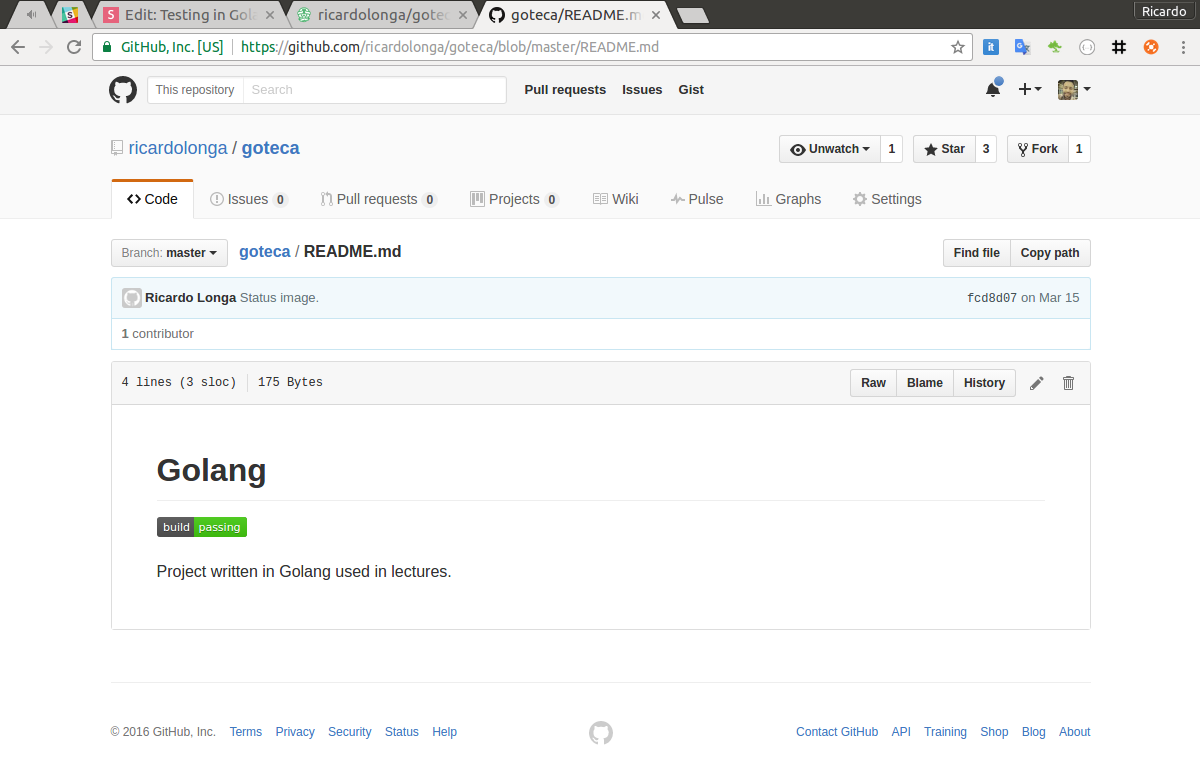Click the orange round extension icon
Image resolution: width=1200 pixels, height=775 pixels.
point(1151,47)
